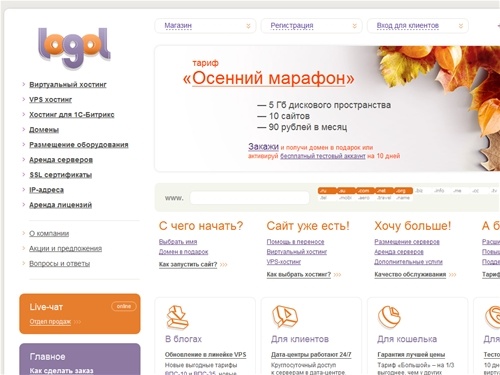
Task: Click the '«Осенний марафон»' tariff heading
Action: [x=269, y=78]
